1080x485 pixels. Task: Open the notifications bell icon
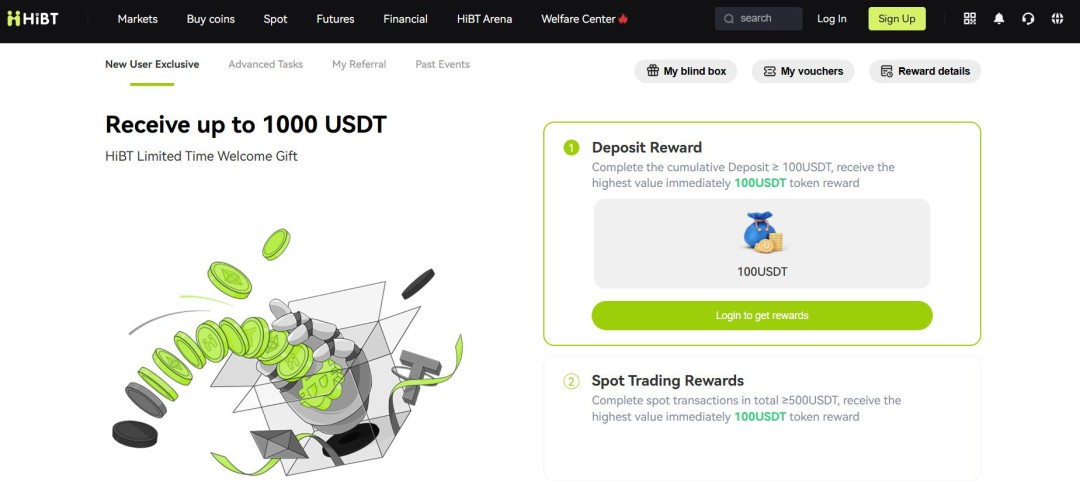999,19
